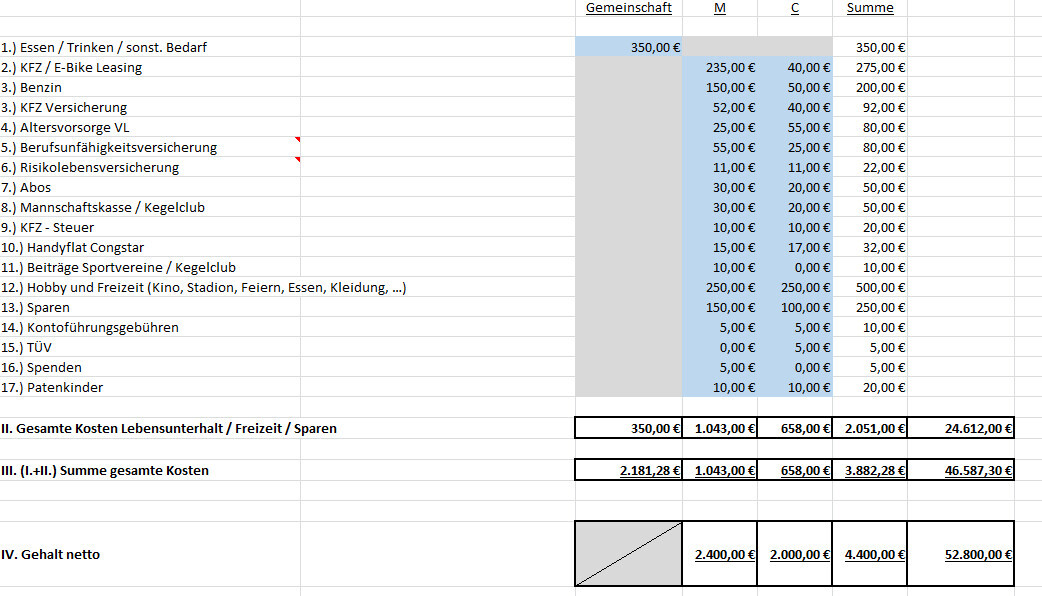Click the M value for KFZ / E-Bike Leasing
The image size is (1042, 596).
click(720, 67)
